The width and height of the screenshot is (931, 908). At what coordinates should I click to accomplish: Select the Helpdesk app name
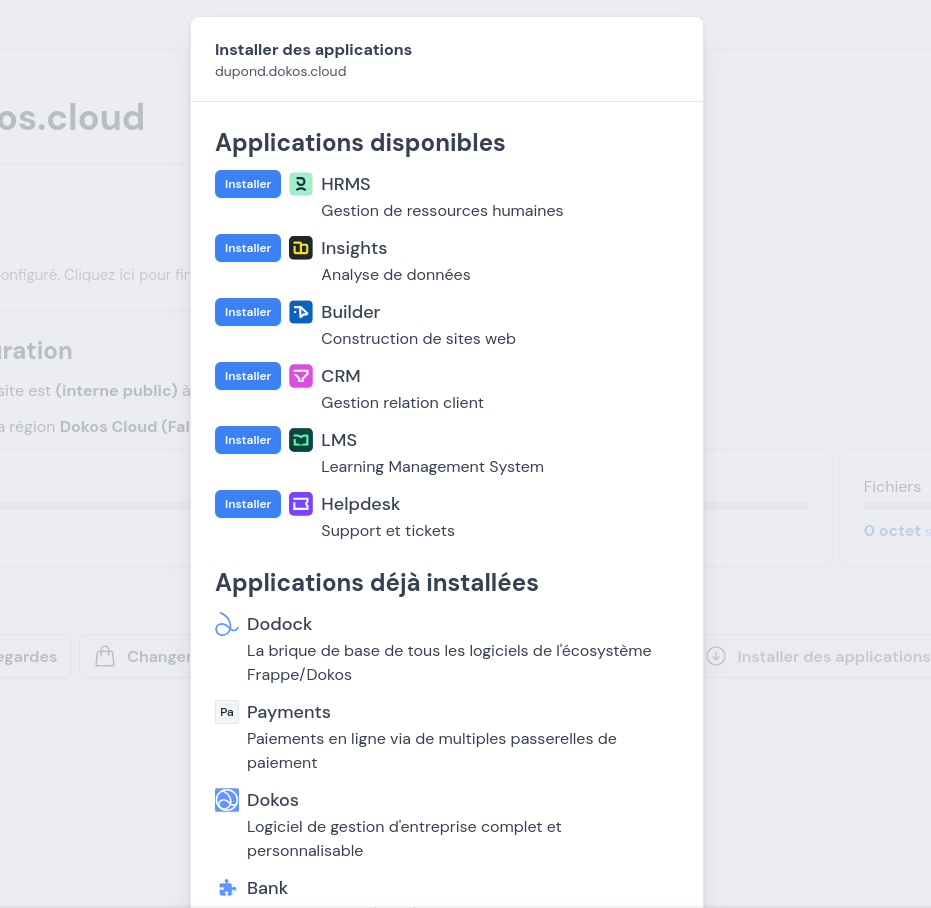tap(360, 504)
